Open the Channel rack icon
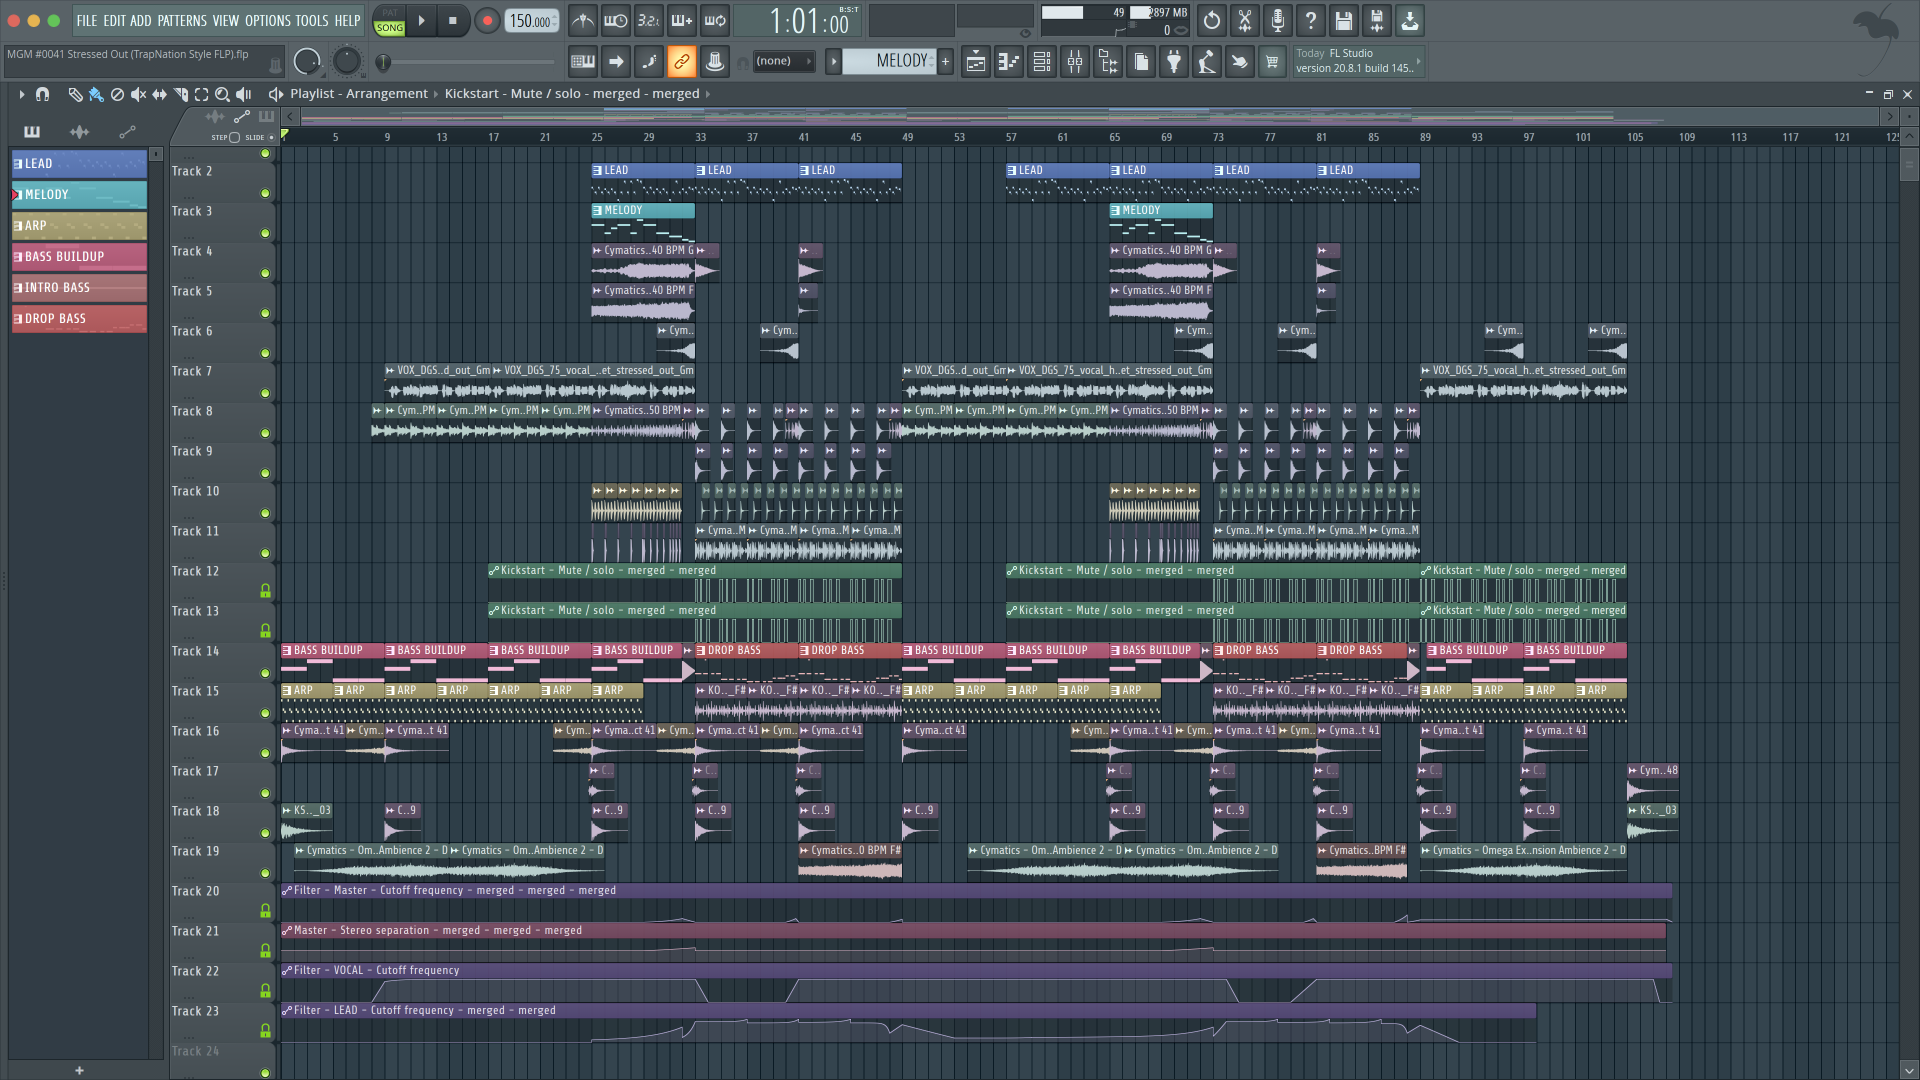1920x1080 pixels. coord(1042,62)
